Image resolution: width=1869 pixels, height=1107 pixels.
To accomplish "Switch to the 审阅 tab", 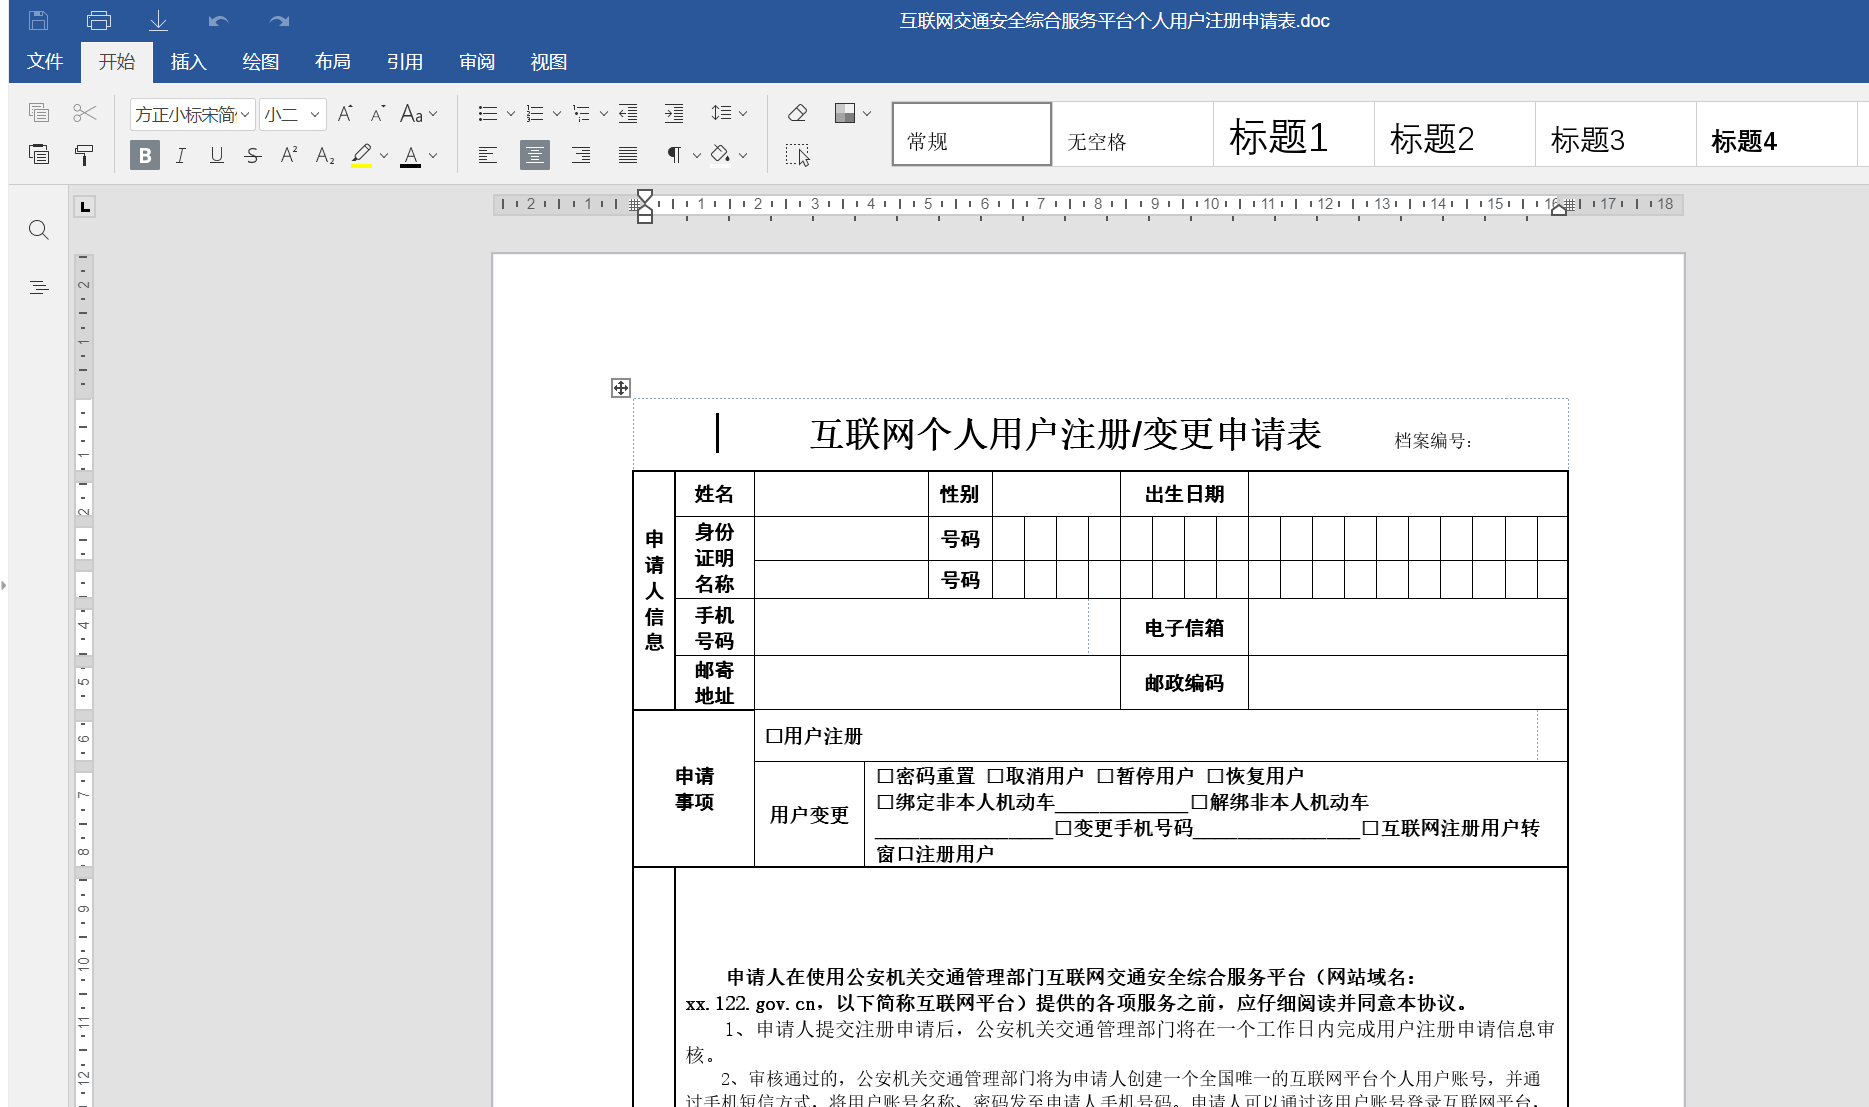I will [476, 62].
